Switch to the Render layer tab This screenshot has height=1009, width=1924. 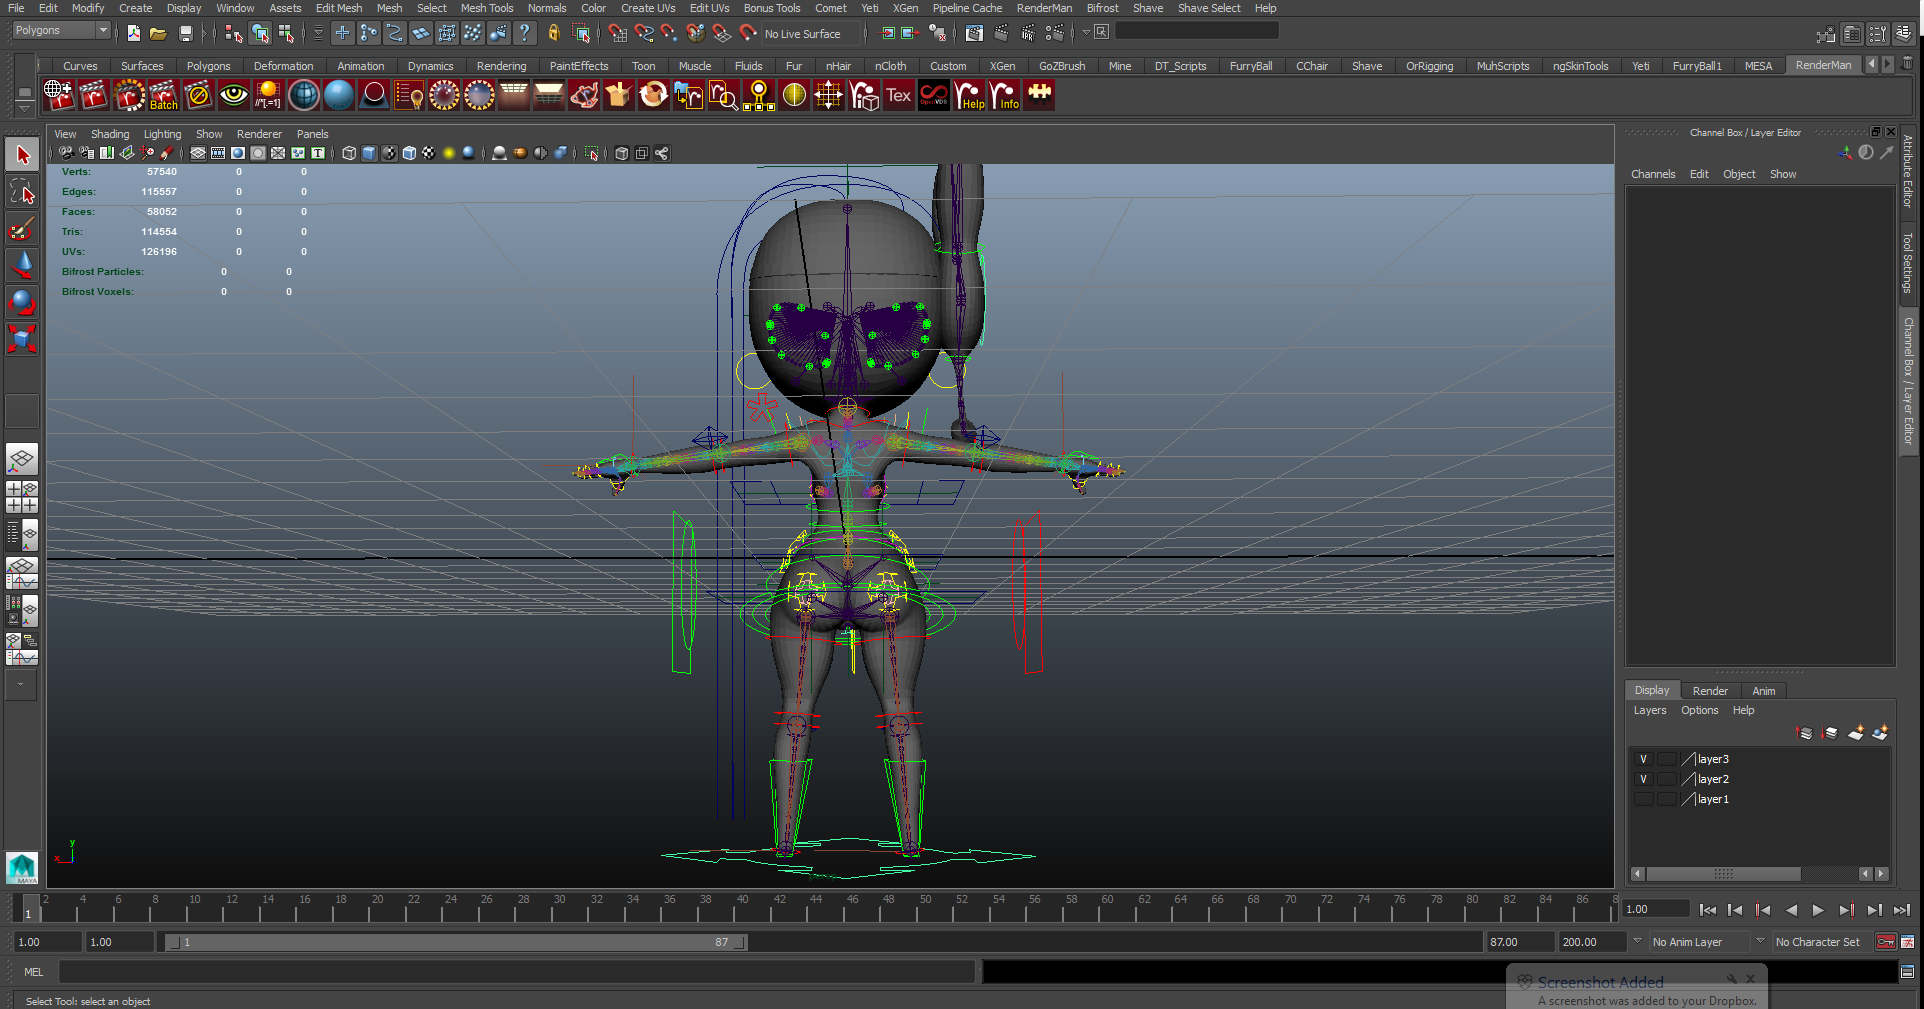(1709, 691)
